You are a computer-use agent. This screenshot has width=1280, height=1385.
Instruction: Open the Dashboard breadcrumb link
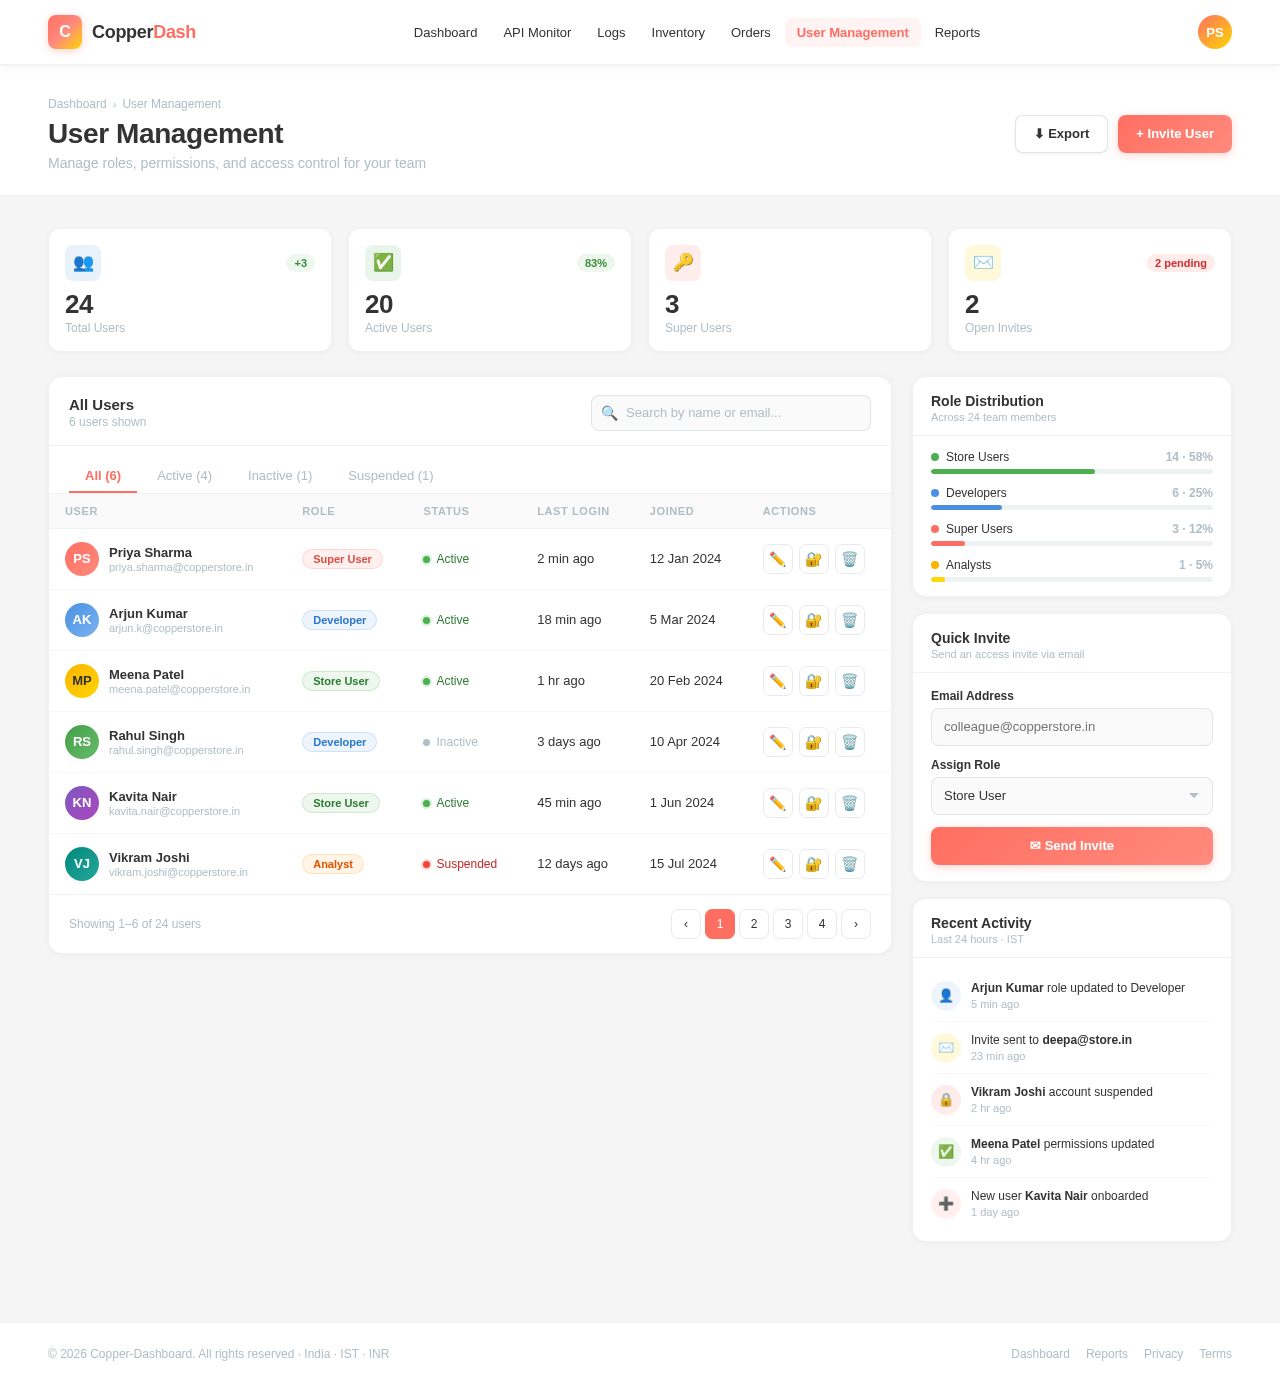(x=77, y=104)
